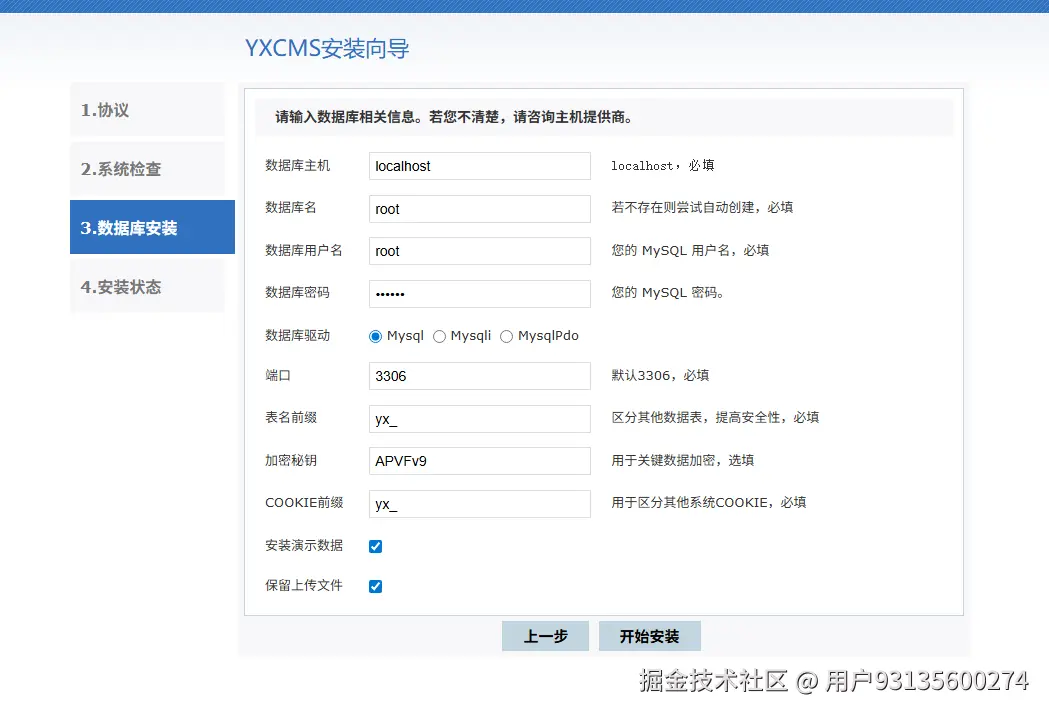The height and width of the screenshot is (715, 1049).
Task: Click the hint 区分其他数据表,提高安全性,必填
Action: click(x=715, y=417)
